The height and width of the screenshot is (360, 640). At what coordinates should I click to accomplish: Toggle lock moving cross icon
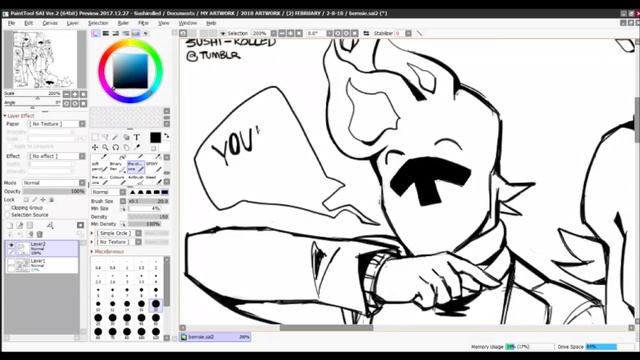click(43, 200)
